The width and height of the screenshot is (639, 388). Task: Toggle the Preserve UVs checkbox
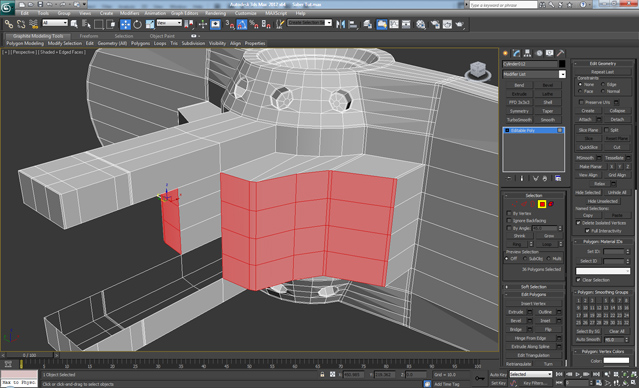[x=582, y=102]
